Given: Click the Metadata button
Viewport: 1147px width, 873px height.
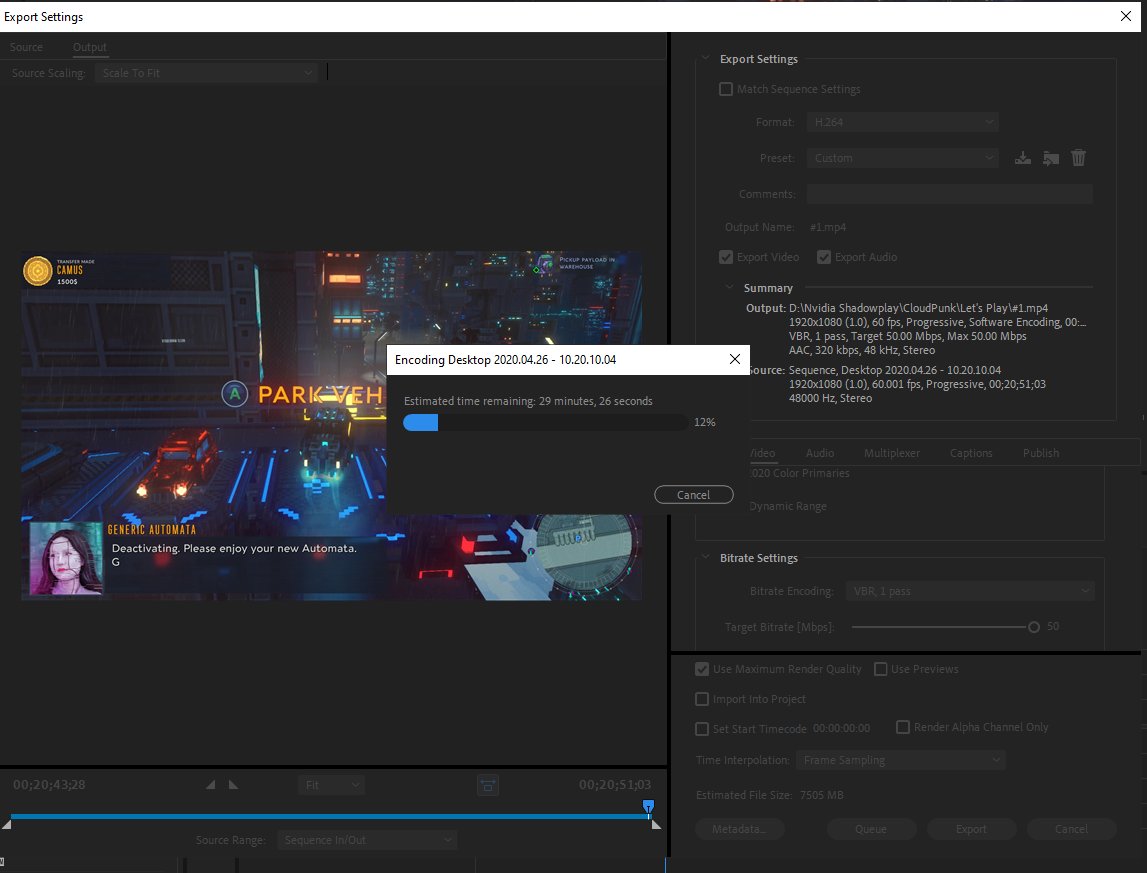Looking at the screenshot, I should 739,829.
